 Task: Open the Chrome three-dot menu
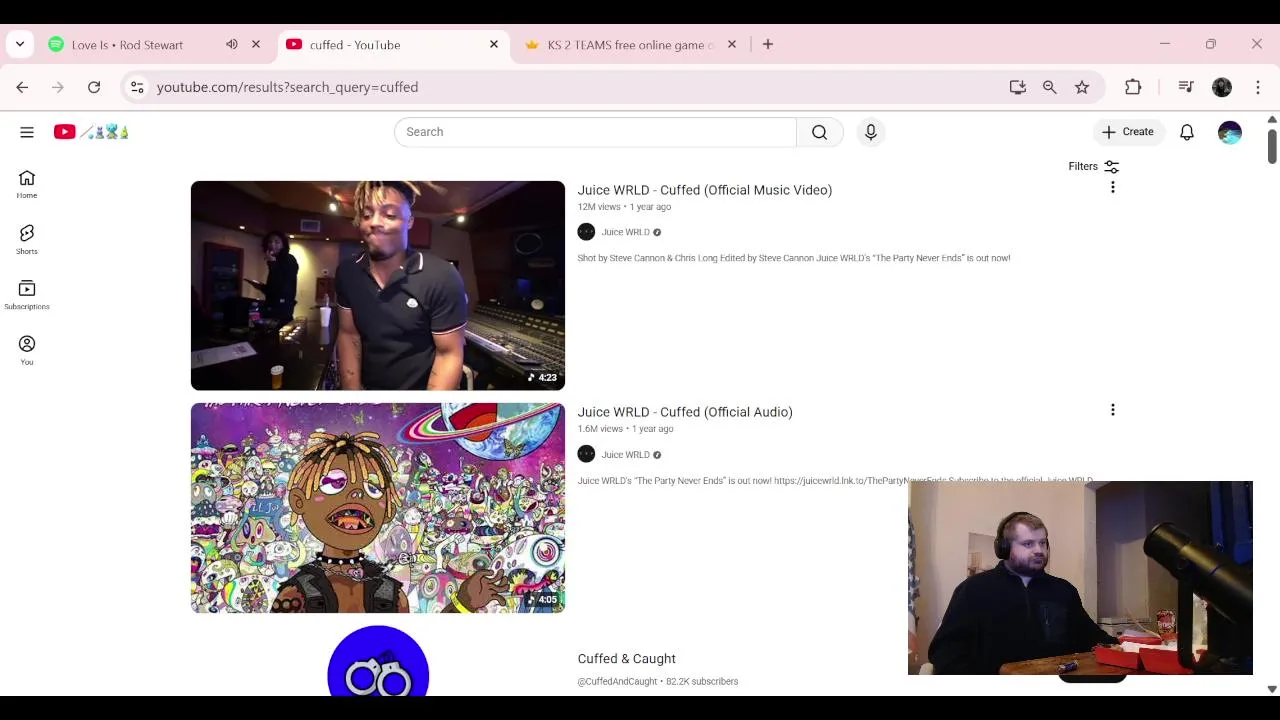click(1258, 87)
